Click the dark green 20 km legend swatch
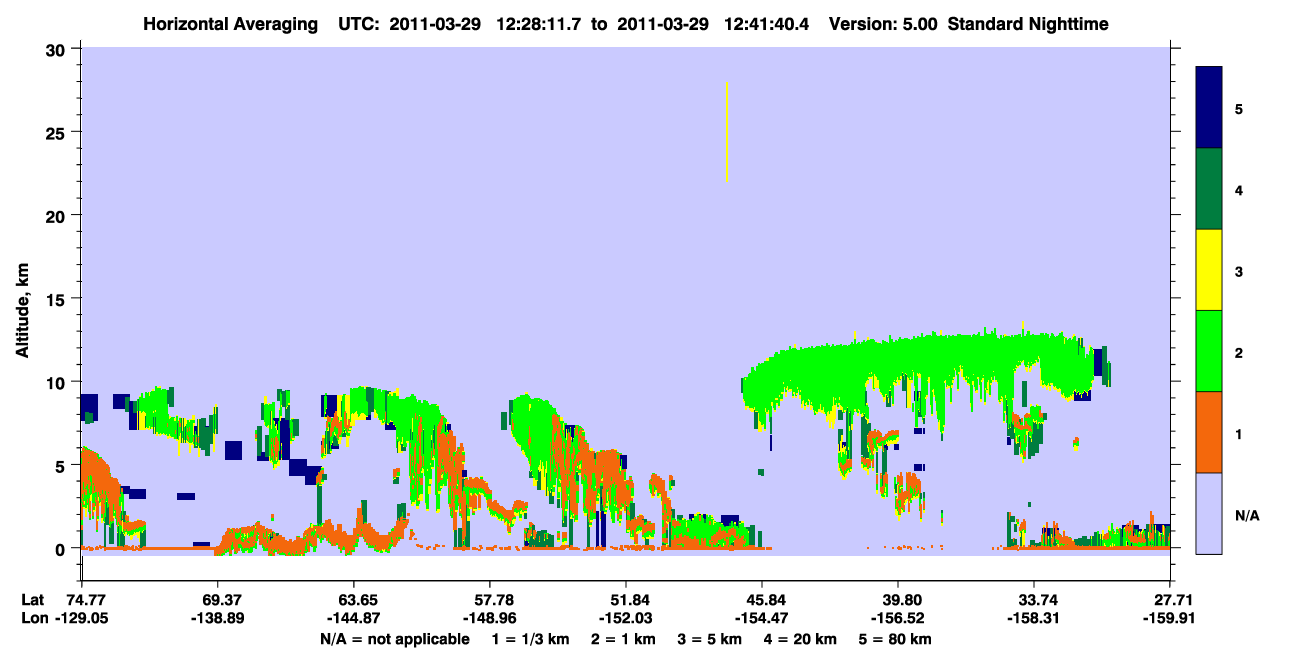1300x667 pixels. pyautogui.click(x=1209, y=189)
